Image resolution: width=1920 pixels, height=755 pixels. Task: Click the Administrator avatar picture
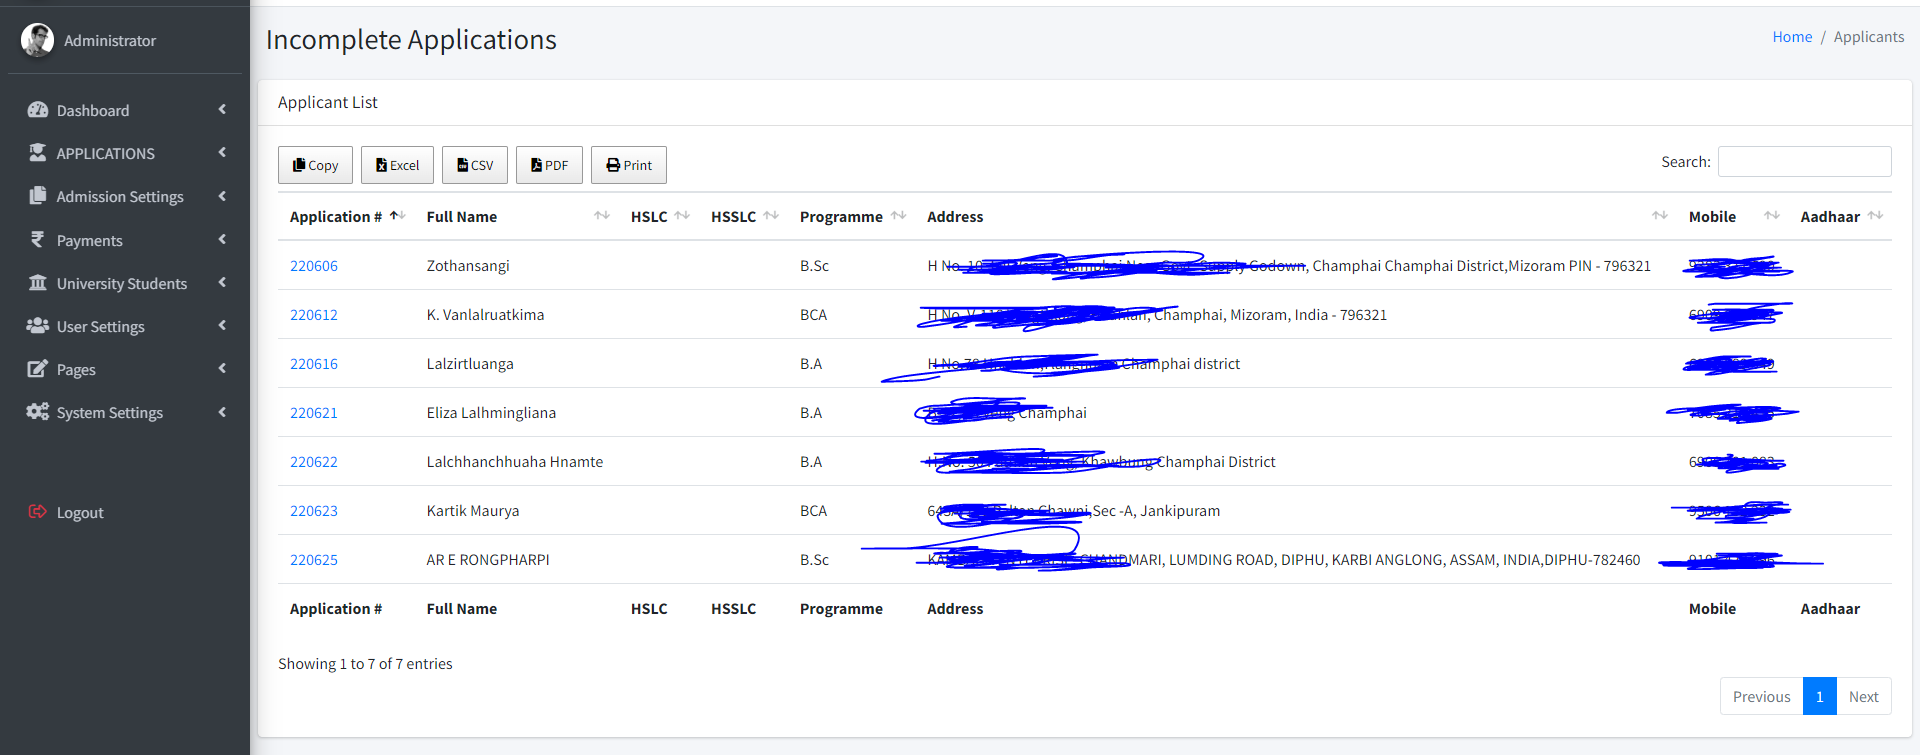(38, 40)
